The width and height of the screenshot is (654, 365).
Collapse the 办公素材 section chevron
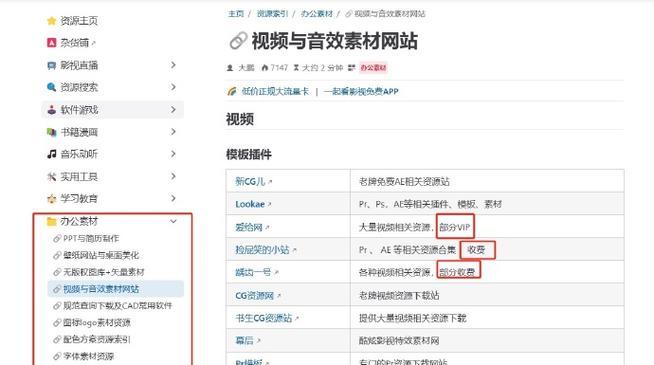tap(173, 222)
